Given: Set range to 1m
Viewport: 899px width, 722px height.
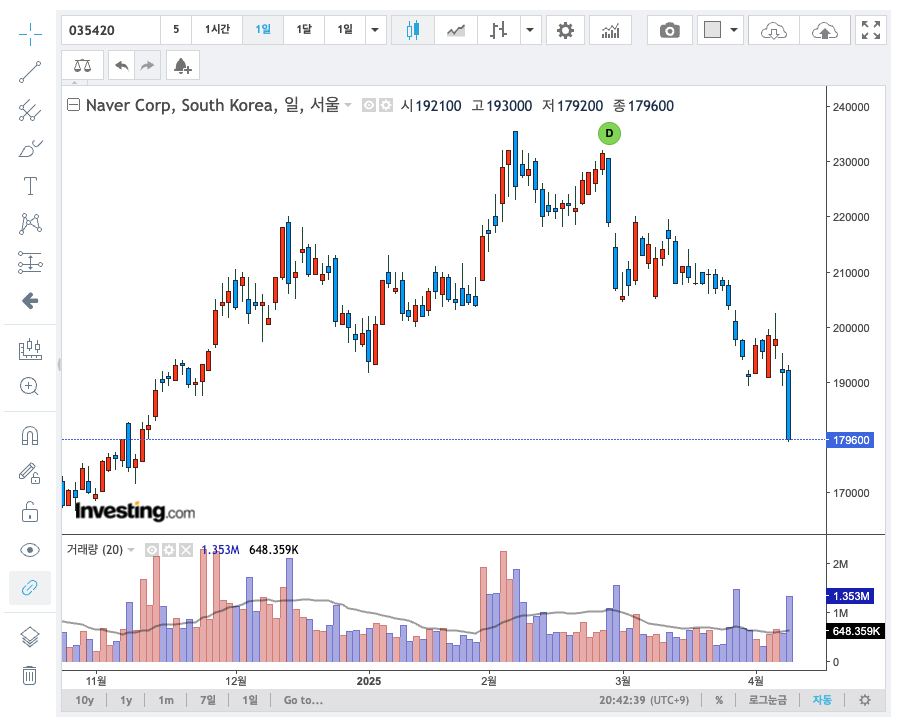Looking at the screenshot, I should point(166,700).
